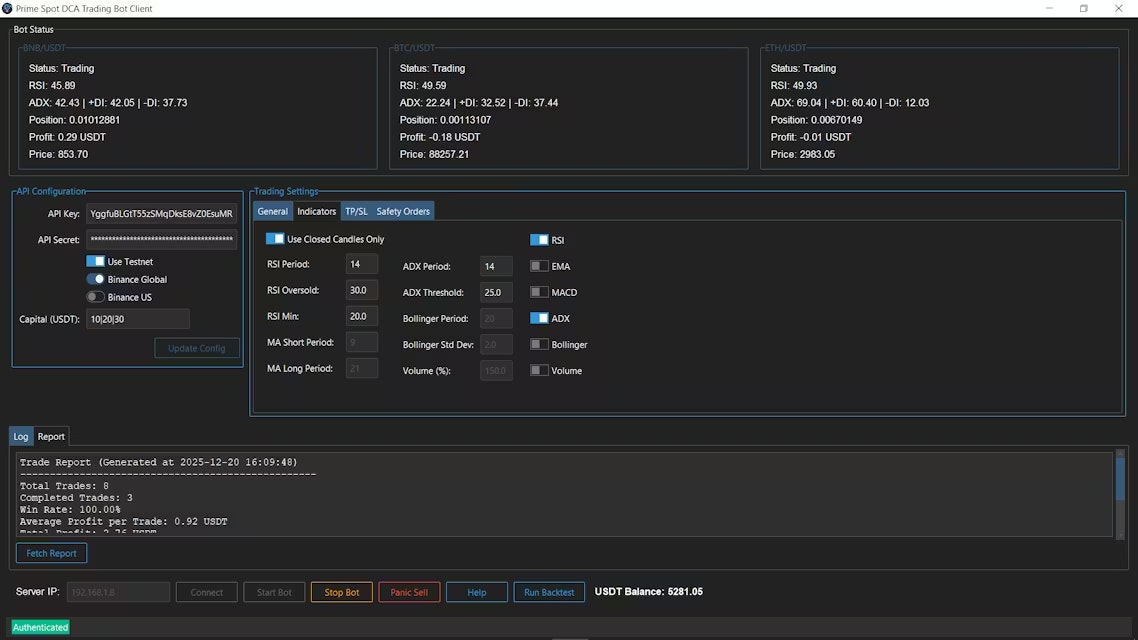Click Position: 0.00670149 text
Image resolution: width=1138 pixels, height=640 pixels.
coord(816,120)
